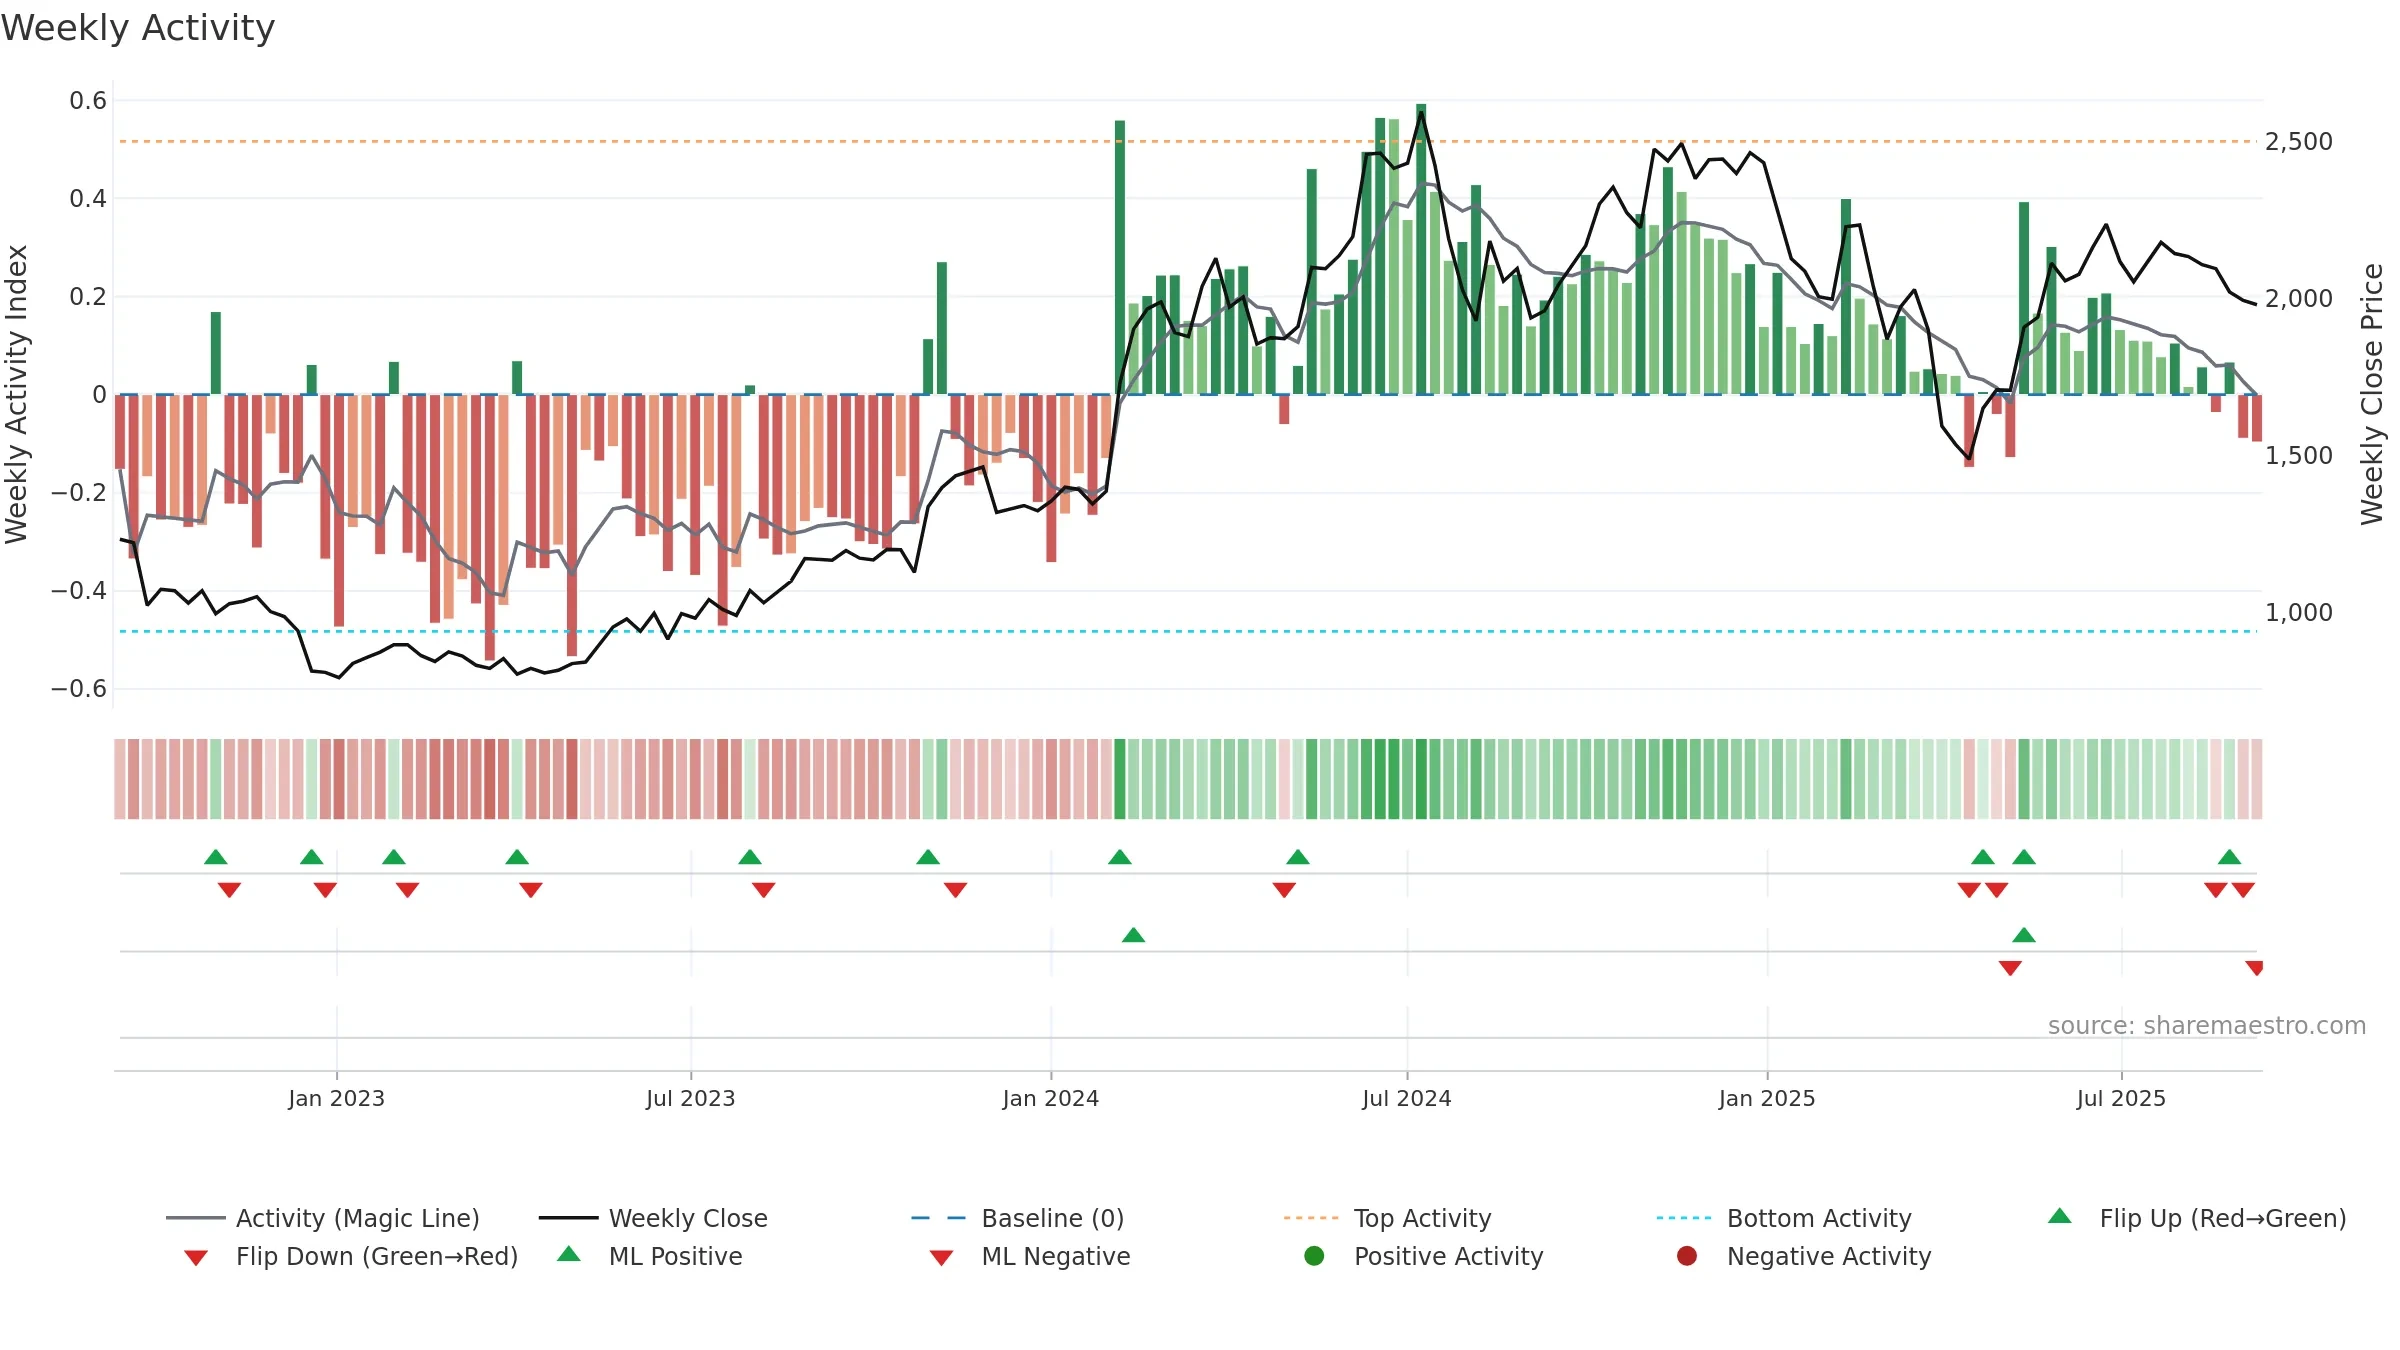Click the green flip-up marker near Nov 2023

tap(928, 857)
